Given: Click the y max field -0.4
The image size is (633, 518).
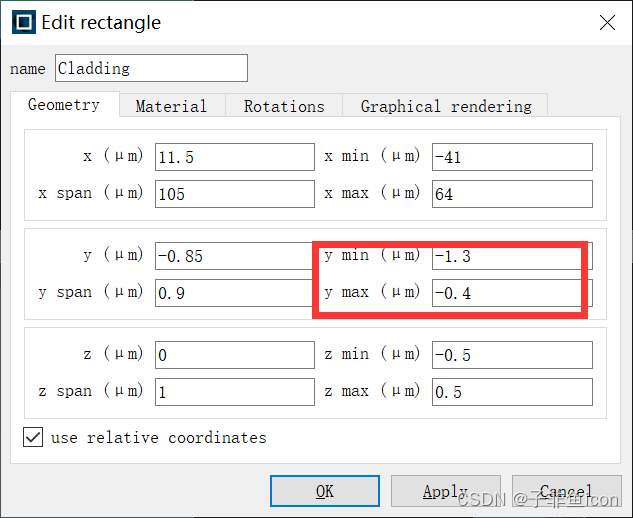Looking at the screenshot, I should pos(512,293).
